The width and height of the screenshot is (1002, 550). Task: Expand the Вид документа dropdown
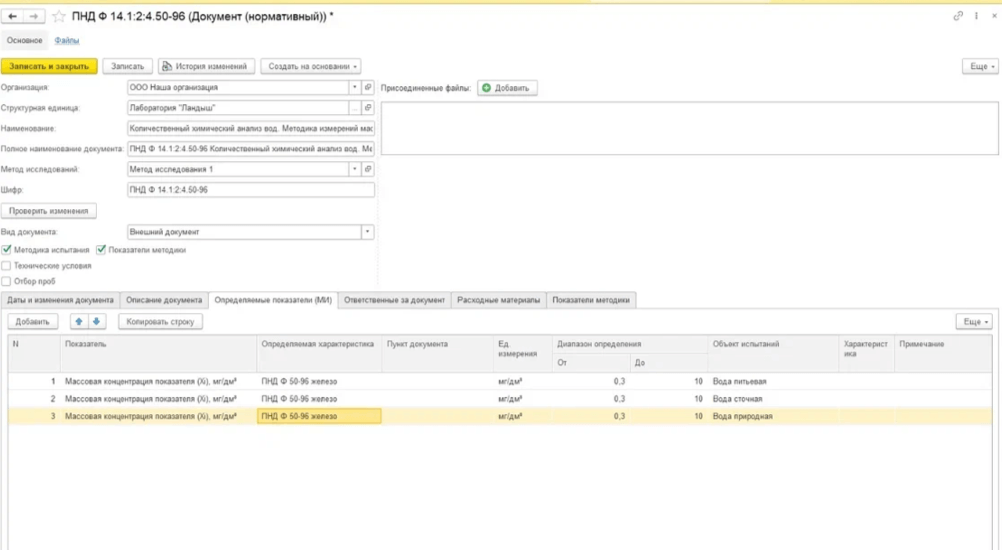[367, 232]
